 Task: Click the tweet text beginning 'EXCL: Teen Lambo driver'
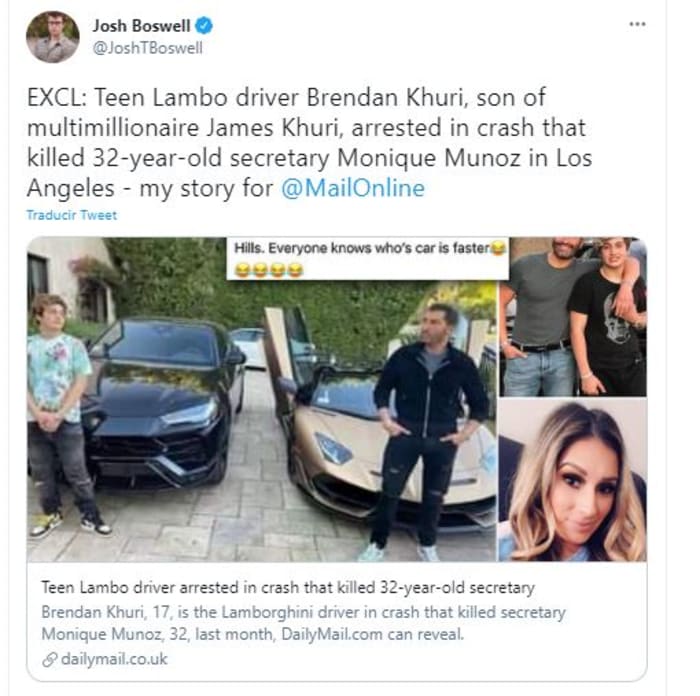(309, 143)
